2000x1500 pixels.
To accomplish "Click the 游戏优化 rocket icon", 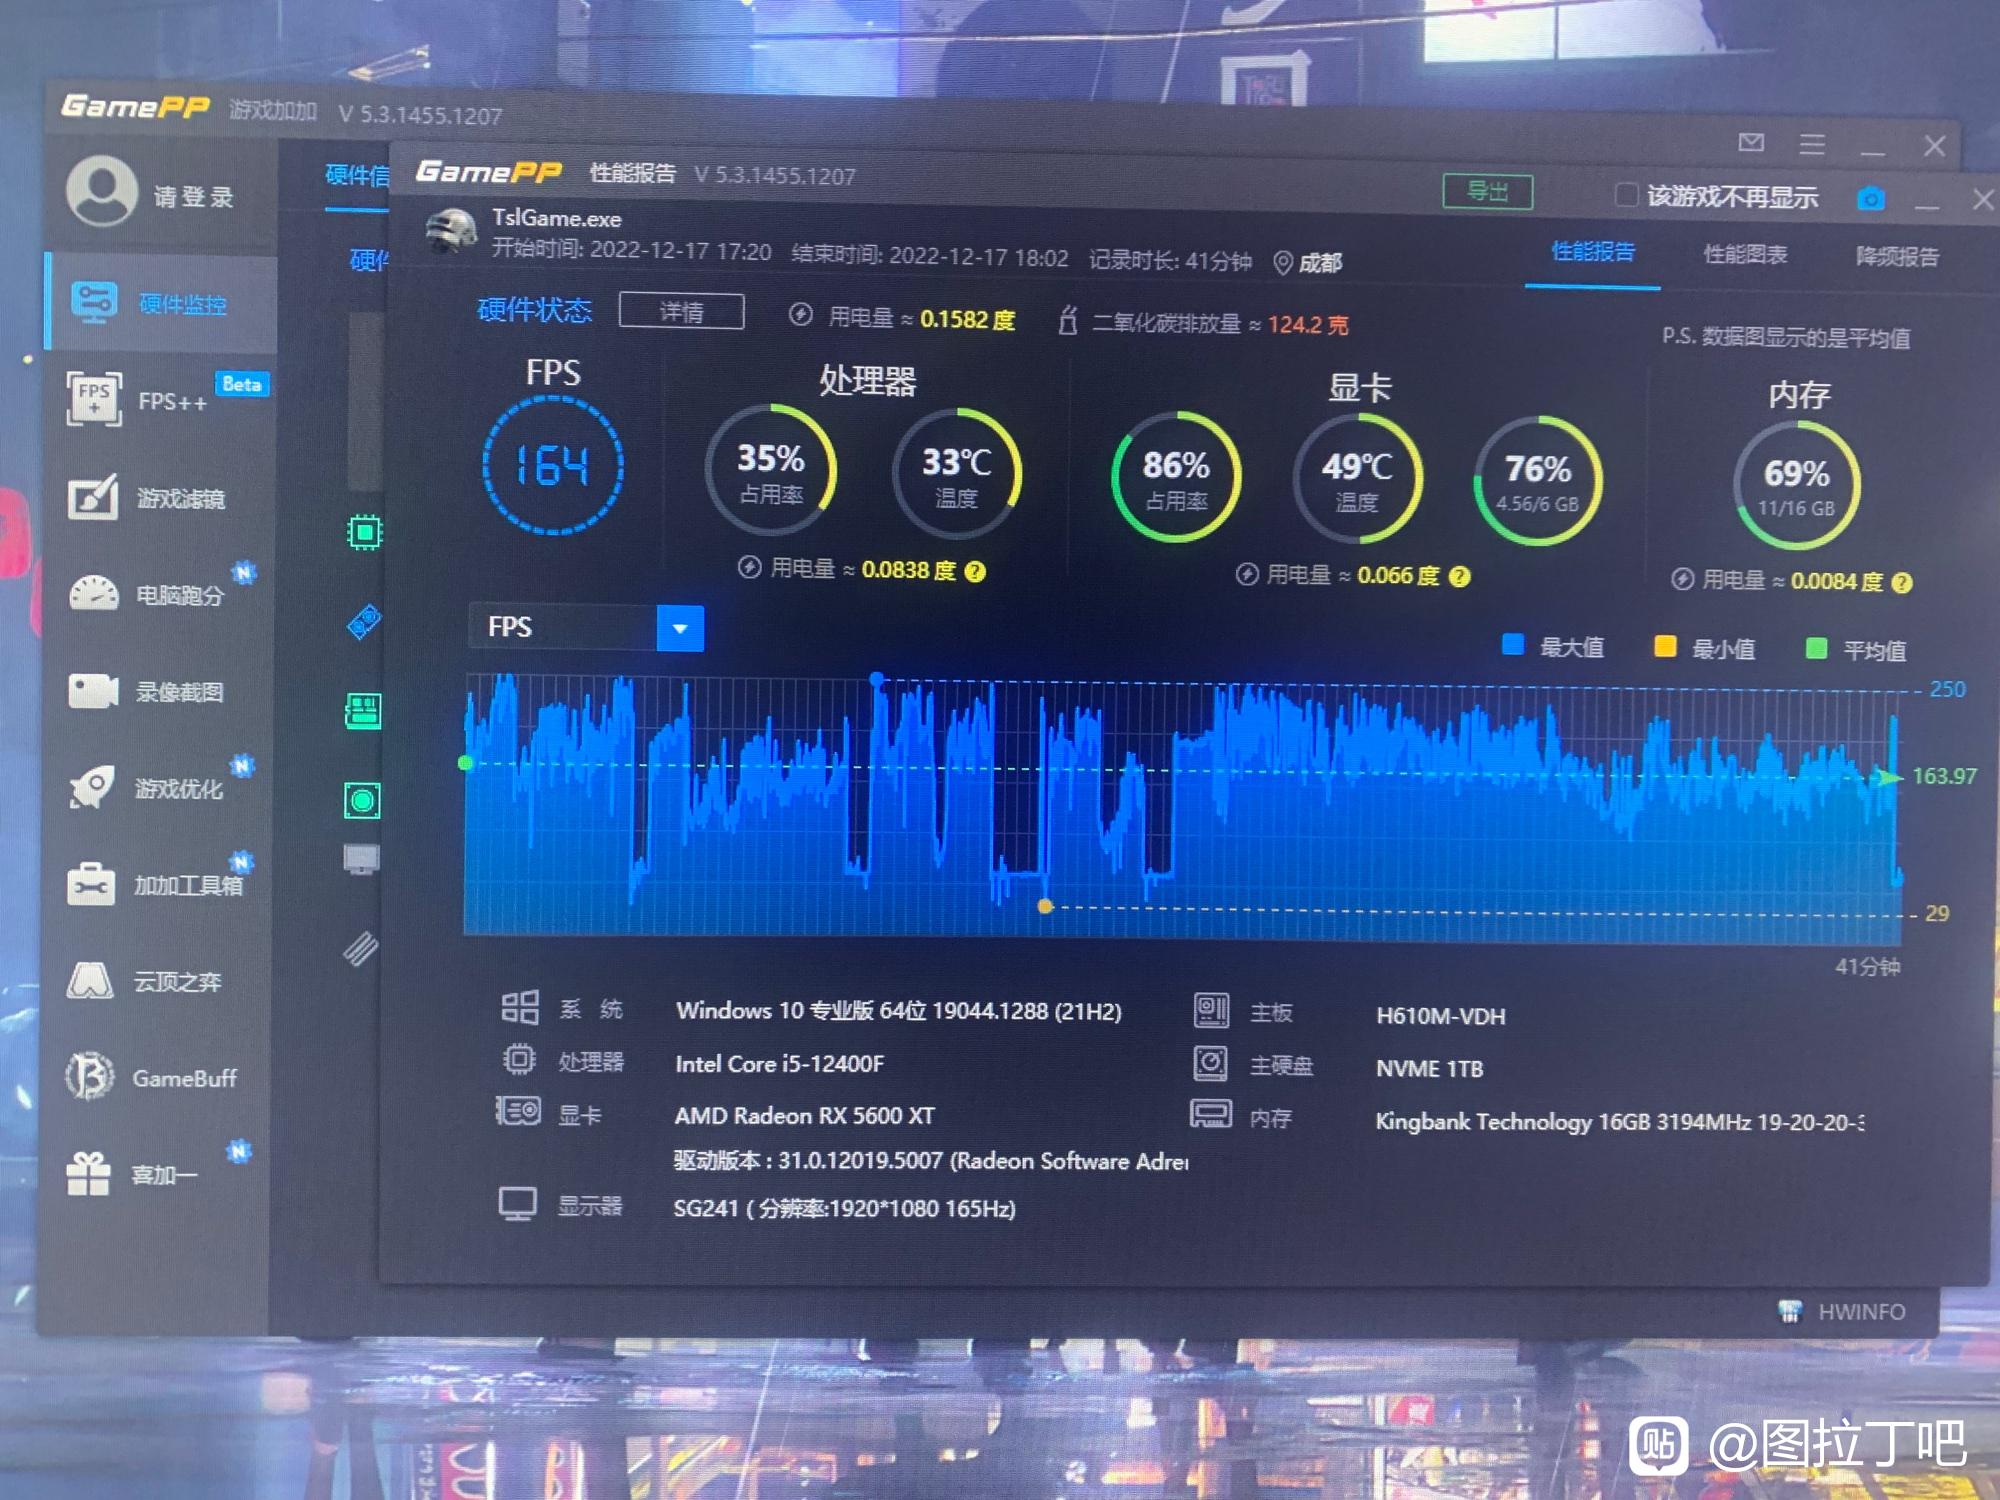I will (92, 787).
